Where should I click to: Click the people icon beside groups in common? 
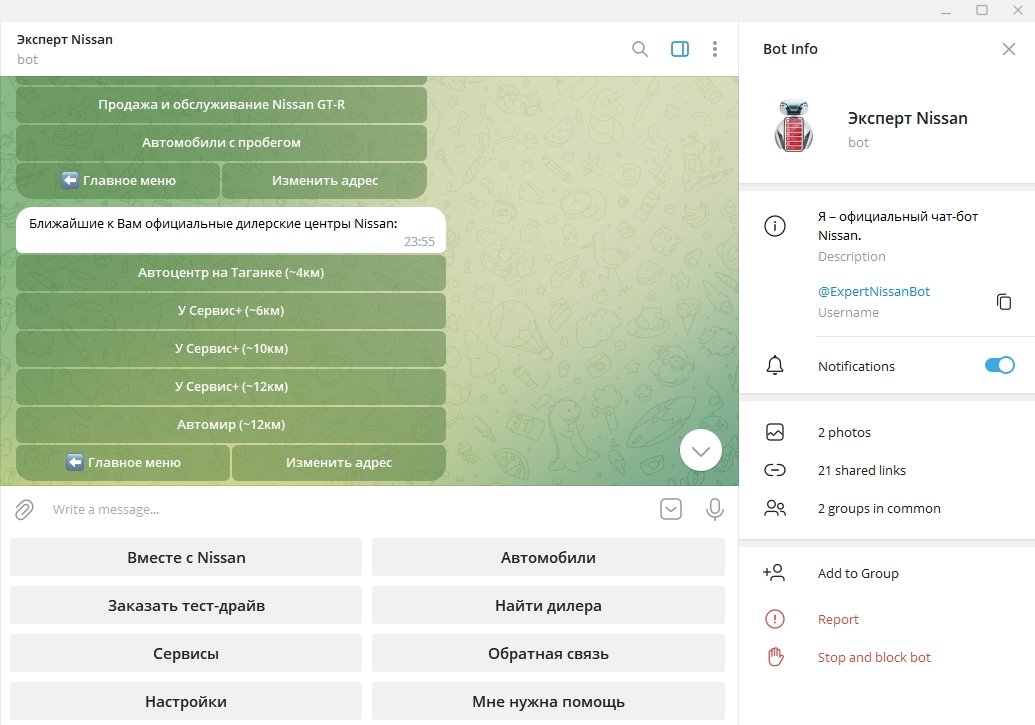click(775, 508)
